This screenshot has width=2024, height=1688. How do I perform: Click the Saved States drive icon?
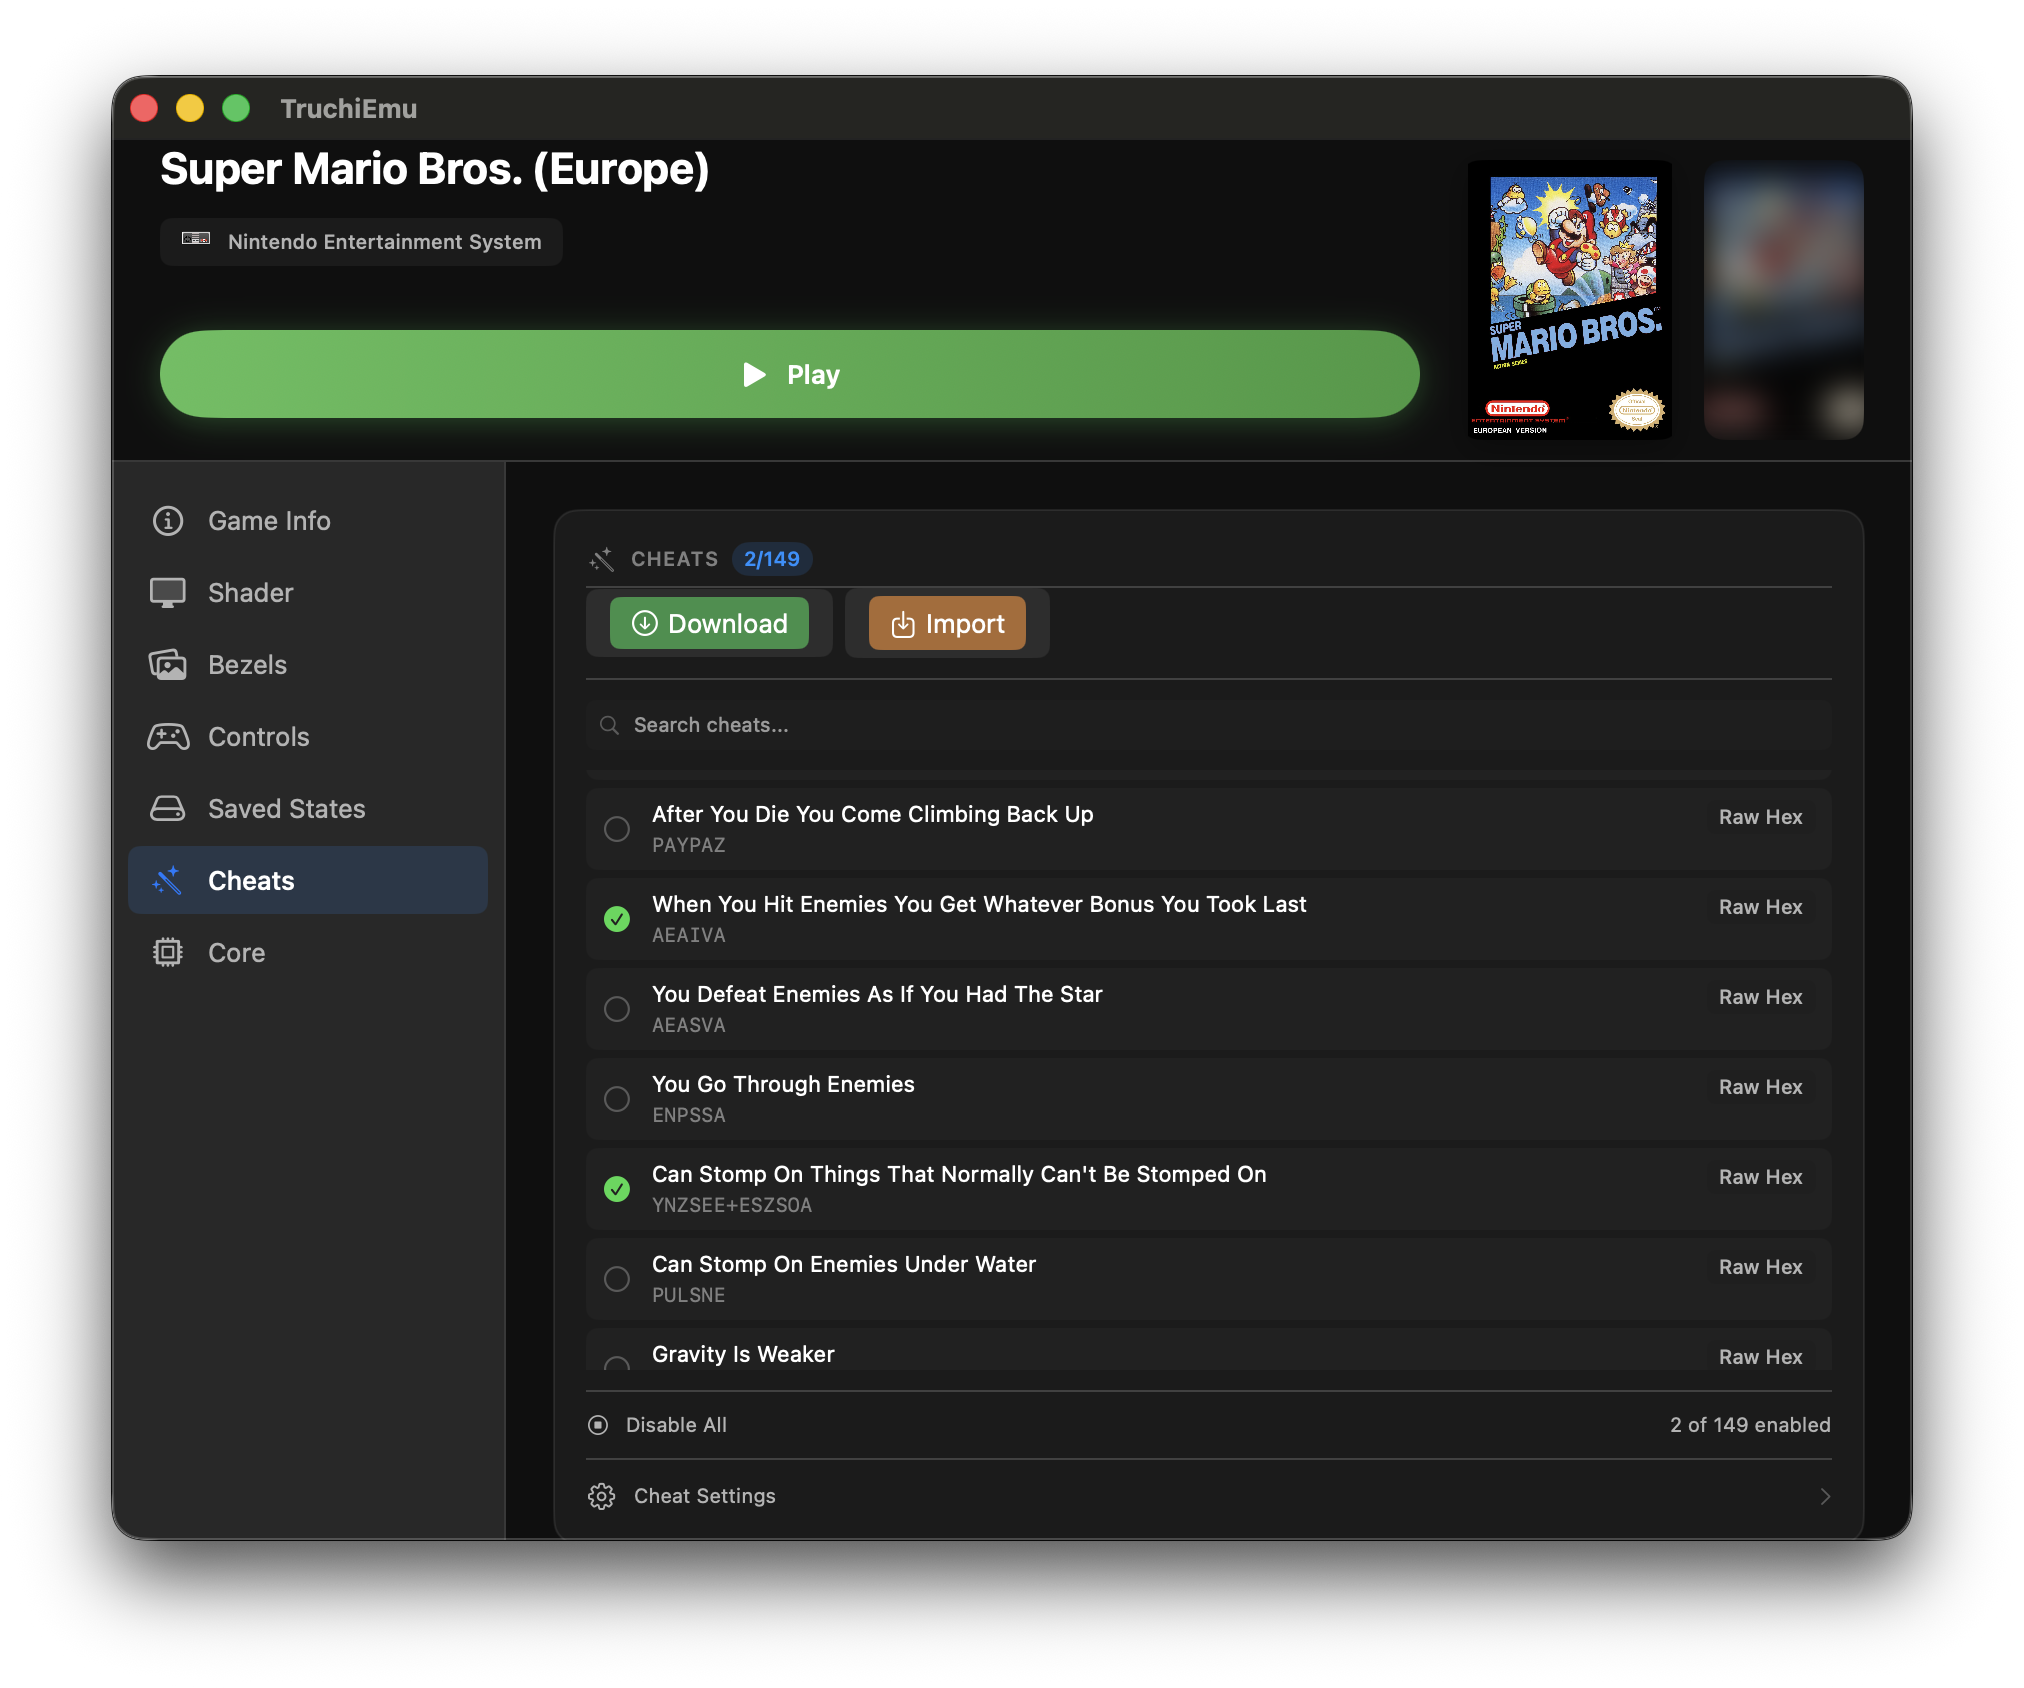[168, 809]
